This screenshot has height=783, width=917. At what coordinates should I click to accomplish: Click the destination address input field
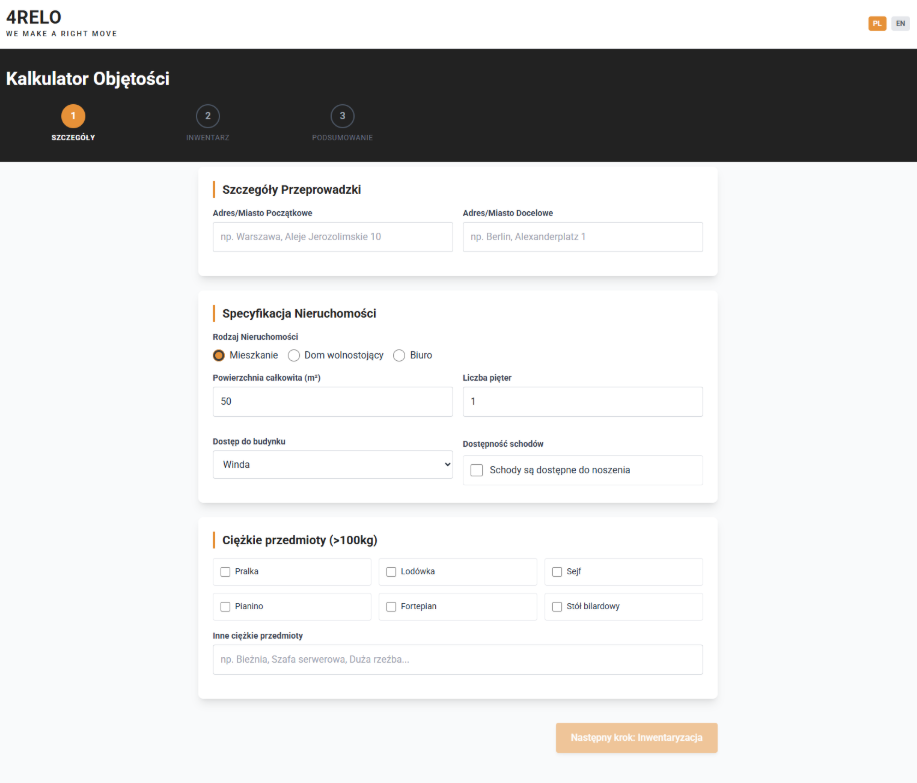click(x=582, y=237)
